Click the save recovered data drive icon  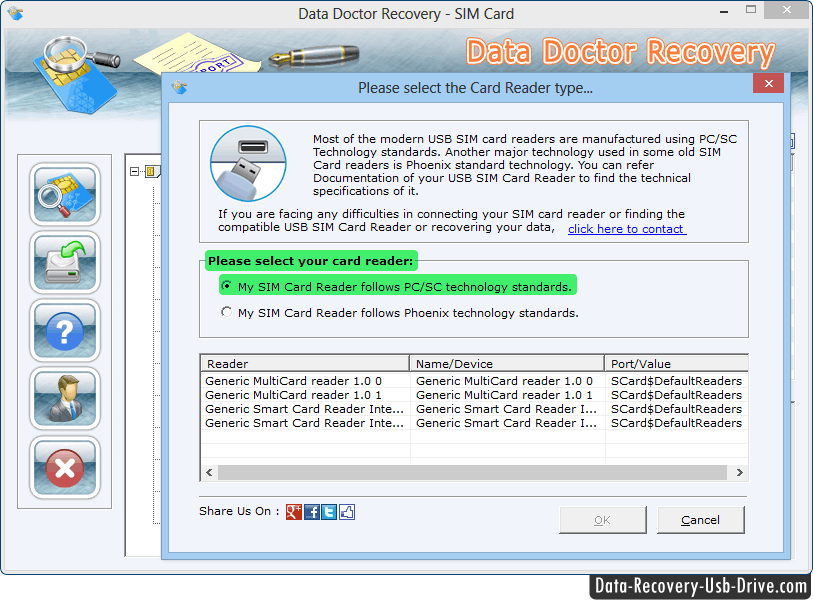coord(65,262)
